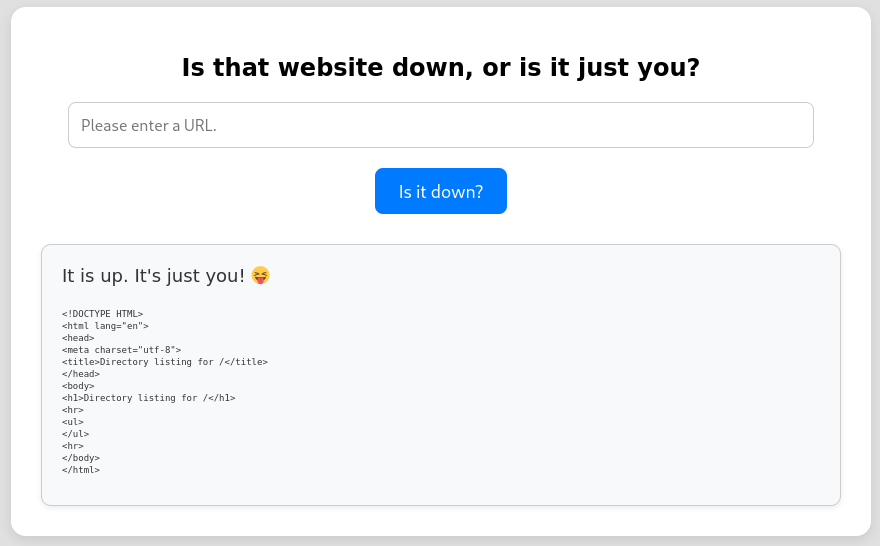Click the closing '</ul>' tag line
880x546 pixels.
(76, 434)
